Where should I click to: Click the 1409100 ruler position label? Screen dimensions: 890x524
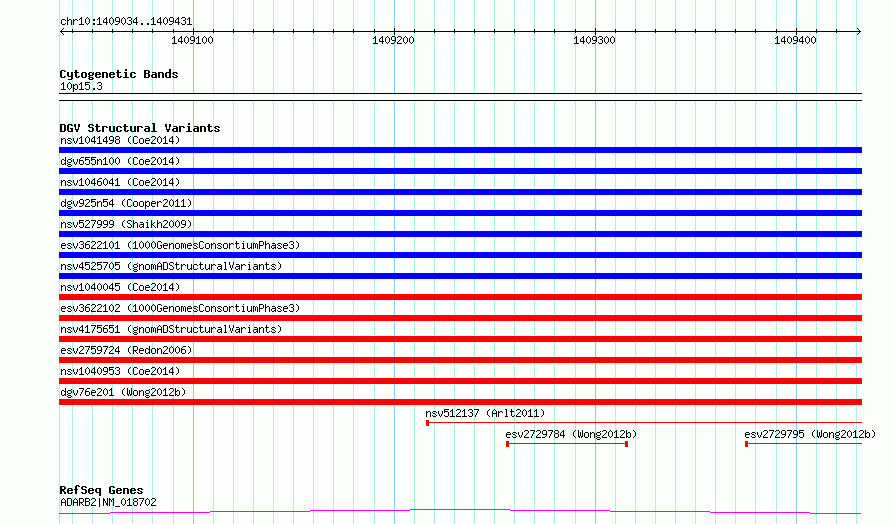[x=192, y=40]
